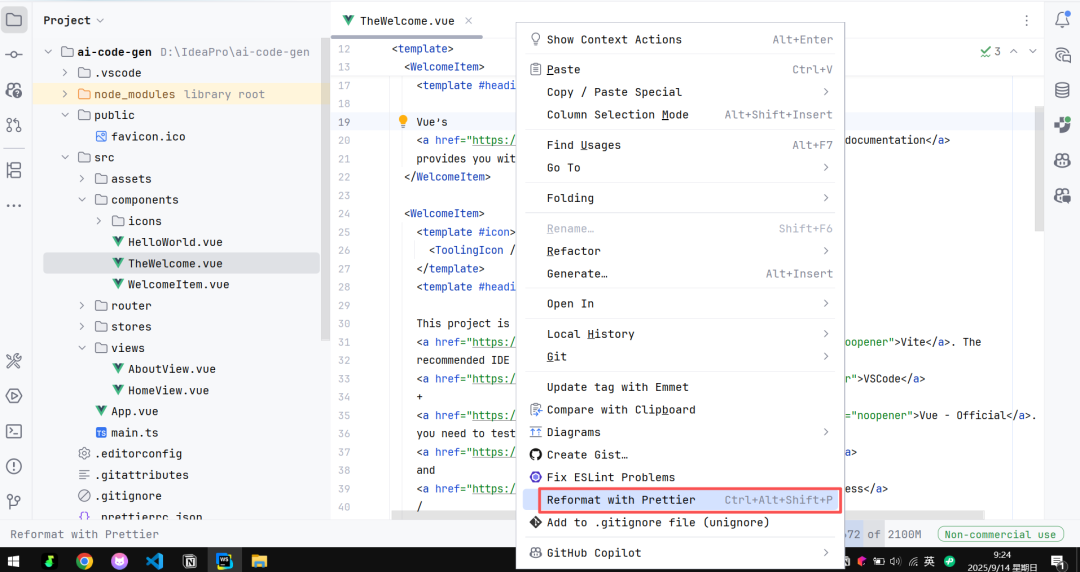Open the Pull Requests tool window
Screen dimensions: 1080x572
[x=14, y=125]
